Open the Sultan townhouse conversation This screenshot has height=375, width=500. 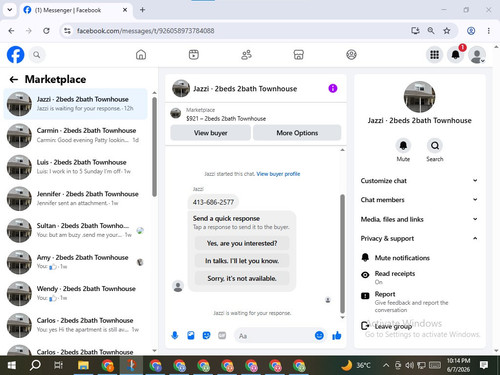tap(75, 230)
